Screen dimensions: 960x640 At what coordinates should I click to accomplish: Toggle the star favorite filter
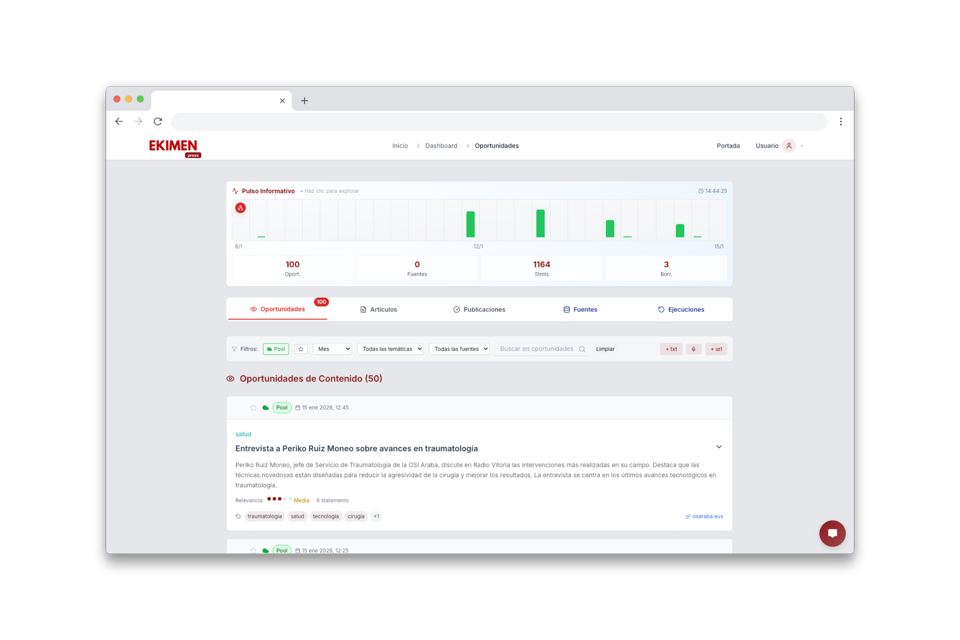pyautogui.click(x=300, y=348)
